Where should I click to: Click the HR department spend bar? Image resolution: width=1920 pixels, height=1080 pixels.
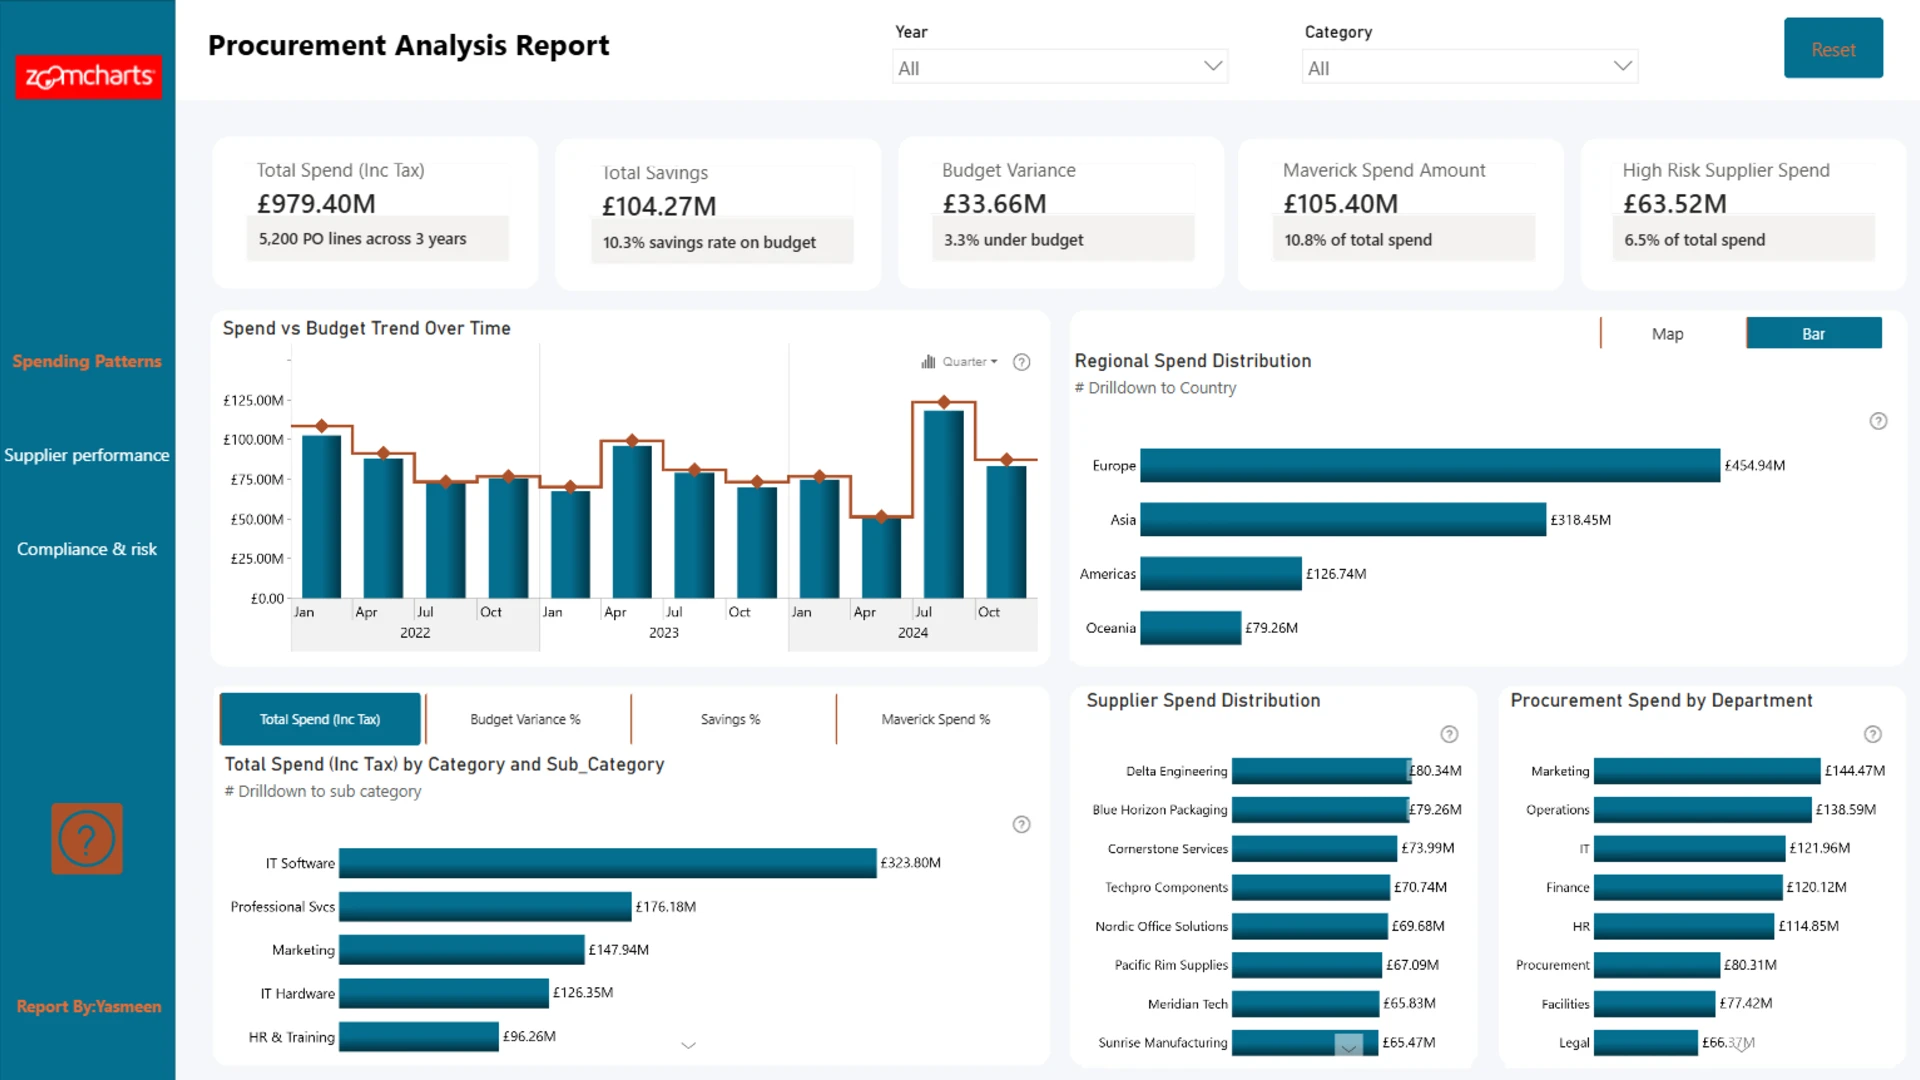tap(1684, 926)
